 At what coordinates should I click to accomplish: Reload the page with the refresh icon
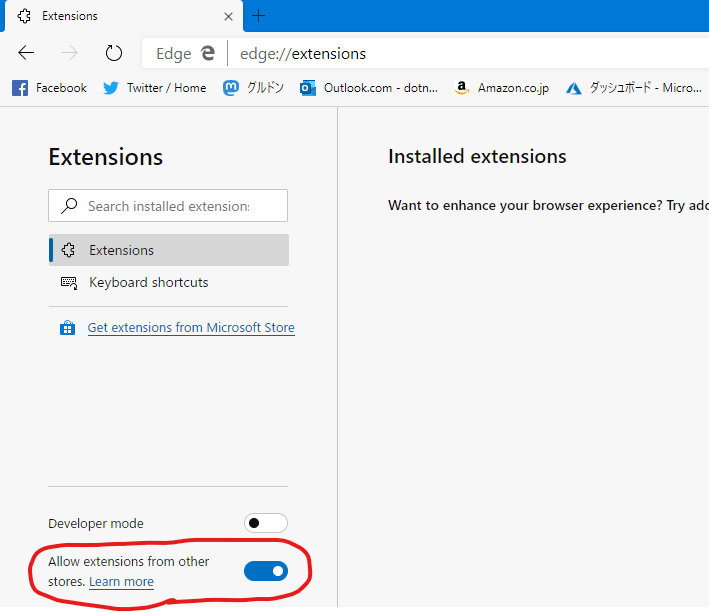pyautogui.click(x=113, y=53)
